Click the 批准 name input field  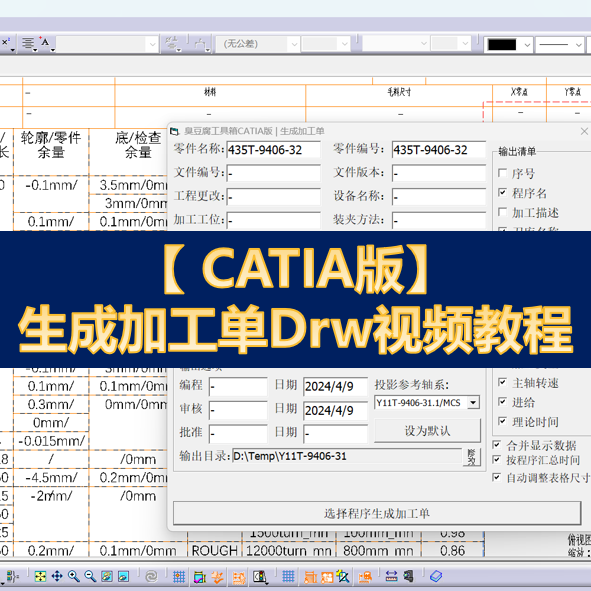coord(238,433)
